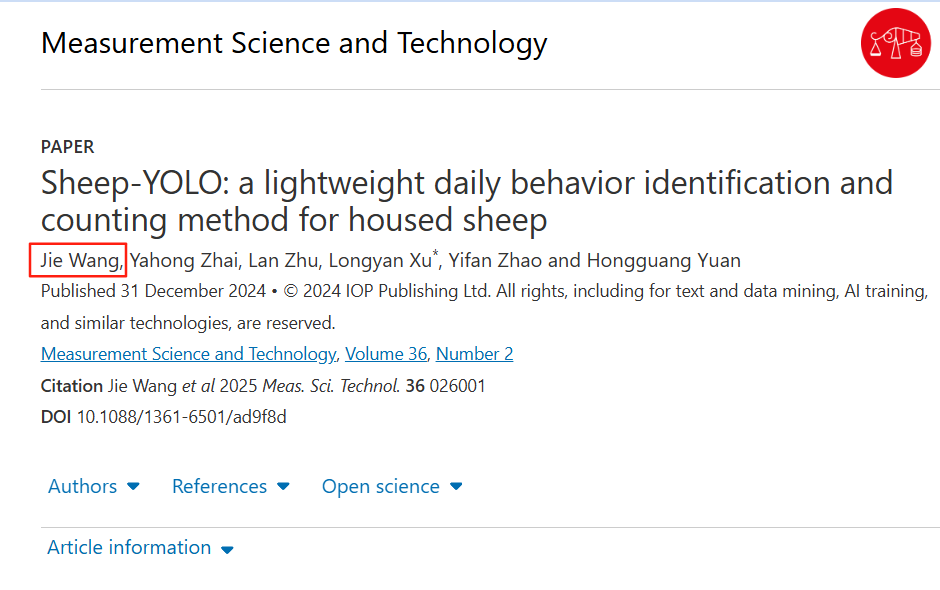Click the red journal logo icon

coord(895,43)
